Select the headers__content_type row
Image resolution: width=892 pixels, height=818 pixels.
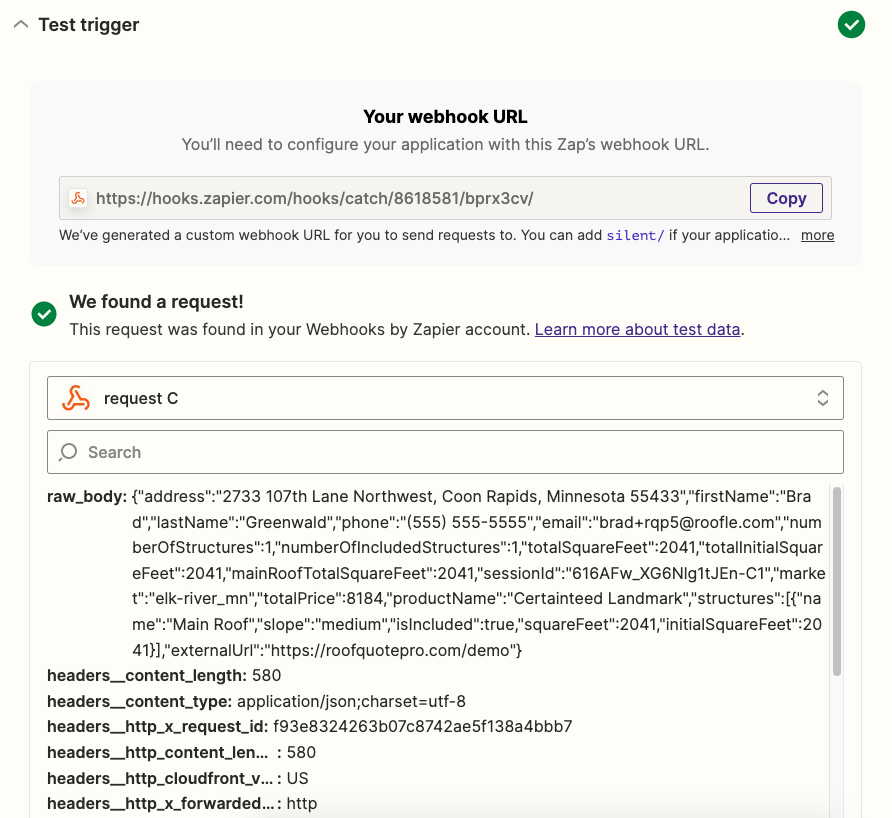click(x=256, y=701)
